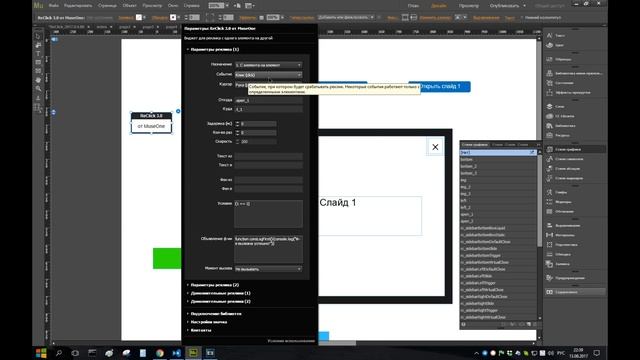The image size is (640, 360).
Task: Expand Дополнительные реклики (1) section
Action: [218, 293]
